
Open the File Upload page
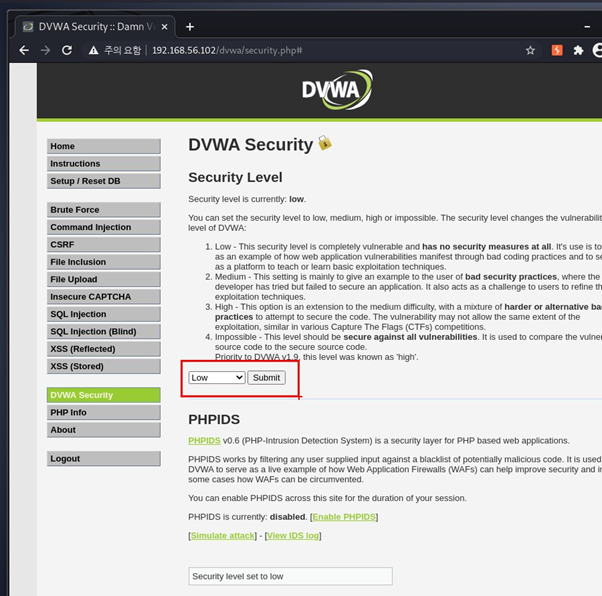tap(104, 279)
